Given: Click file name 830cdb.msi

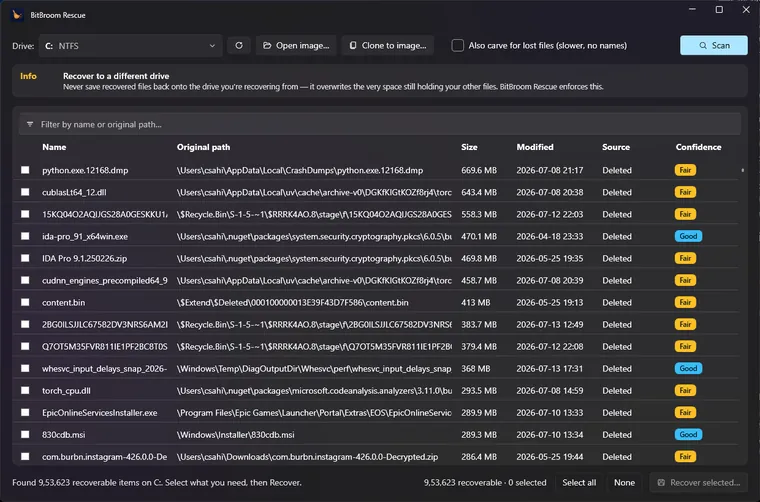Looking at the screenshot, I should click(x=63, y=435).
